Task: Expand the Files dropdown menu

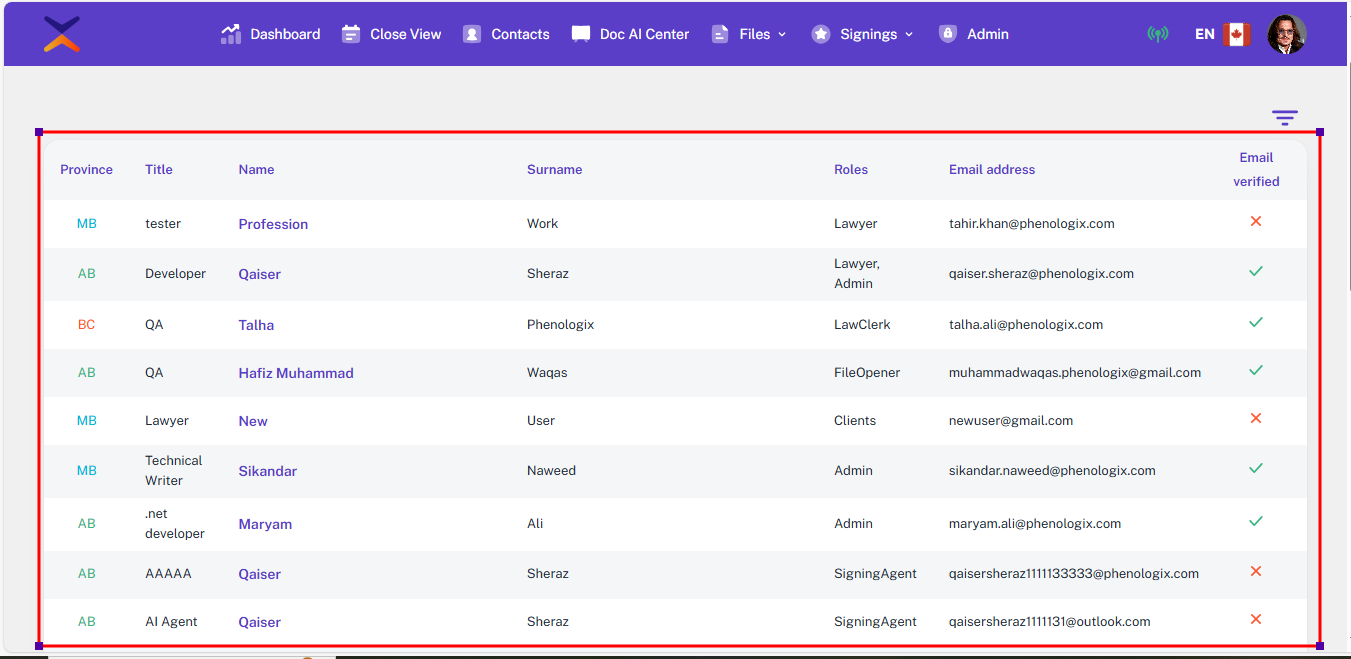Action: click(749, 34)
